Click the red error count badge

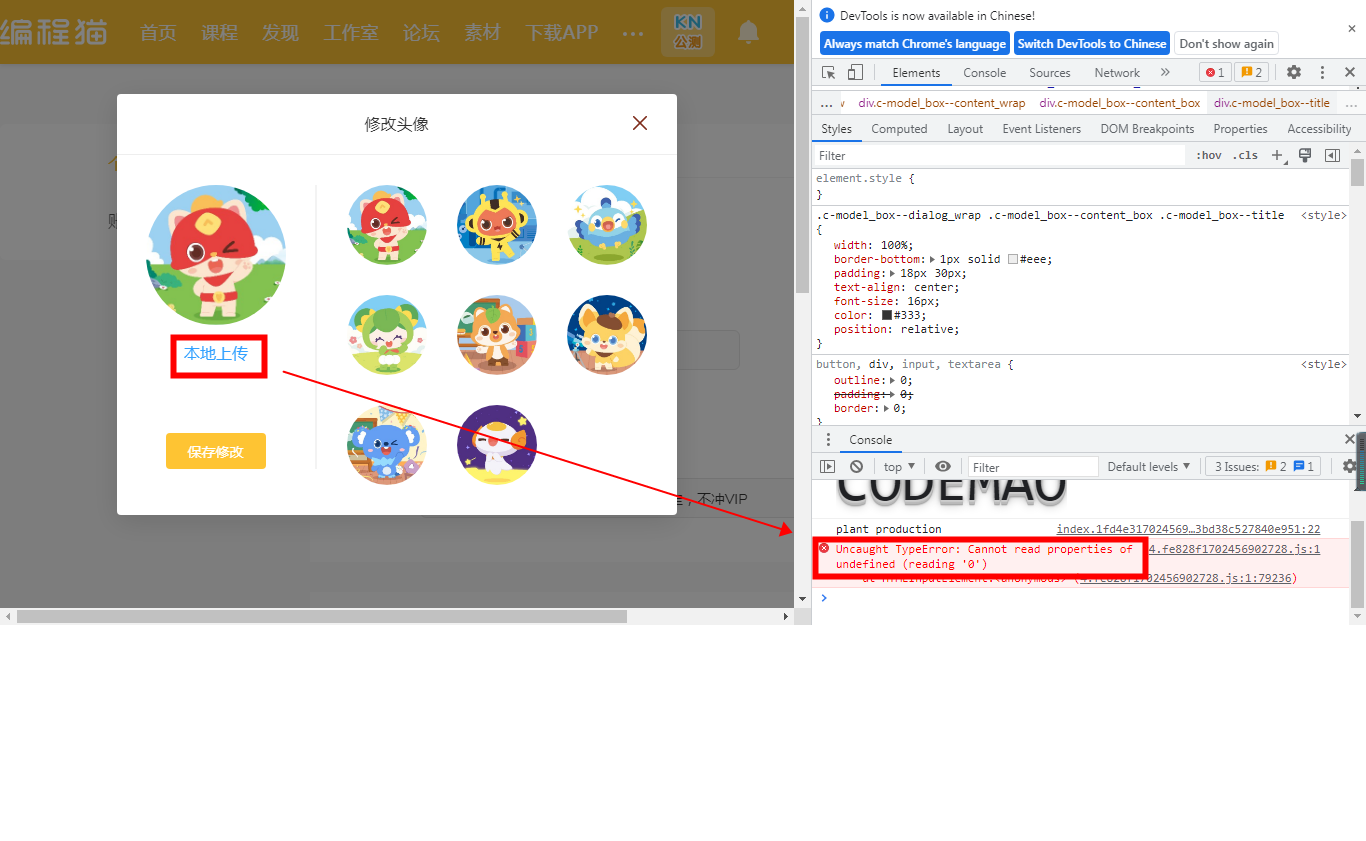click(1215, 72)
